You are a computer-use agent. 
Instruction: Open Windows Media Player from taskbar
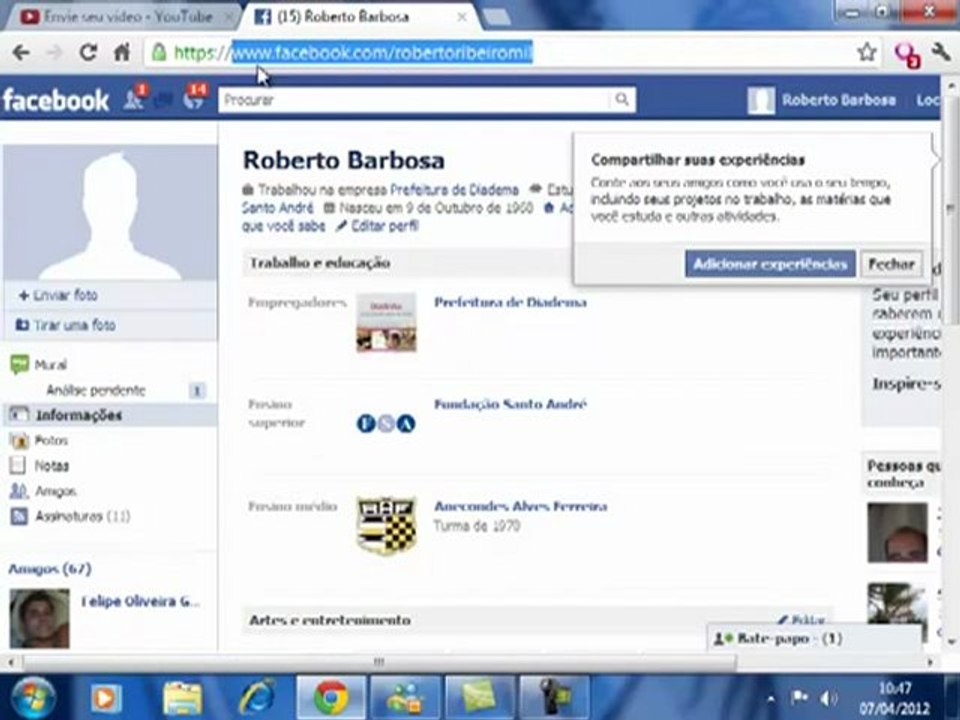click(107, 698)
